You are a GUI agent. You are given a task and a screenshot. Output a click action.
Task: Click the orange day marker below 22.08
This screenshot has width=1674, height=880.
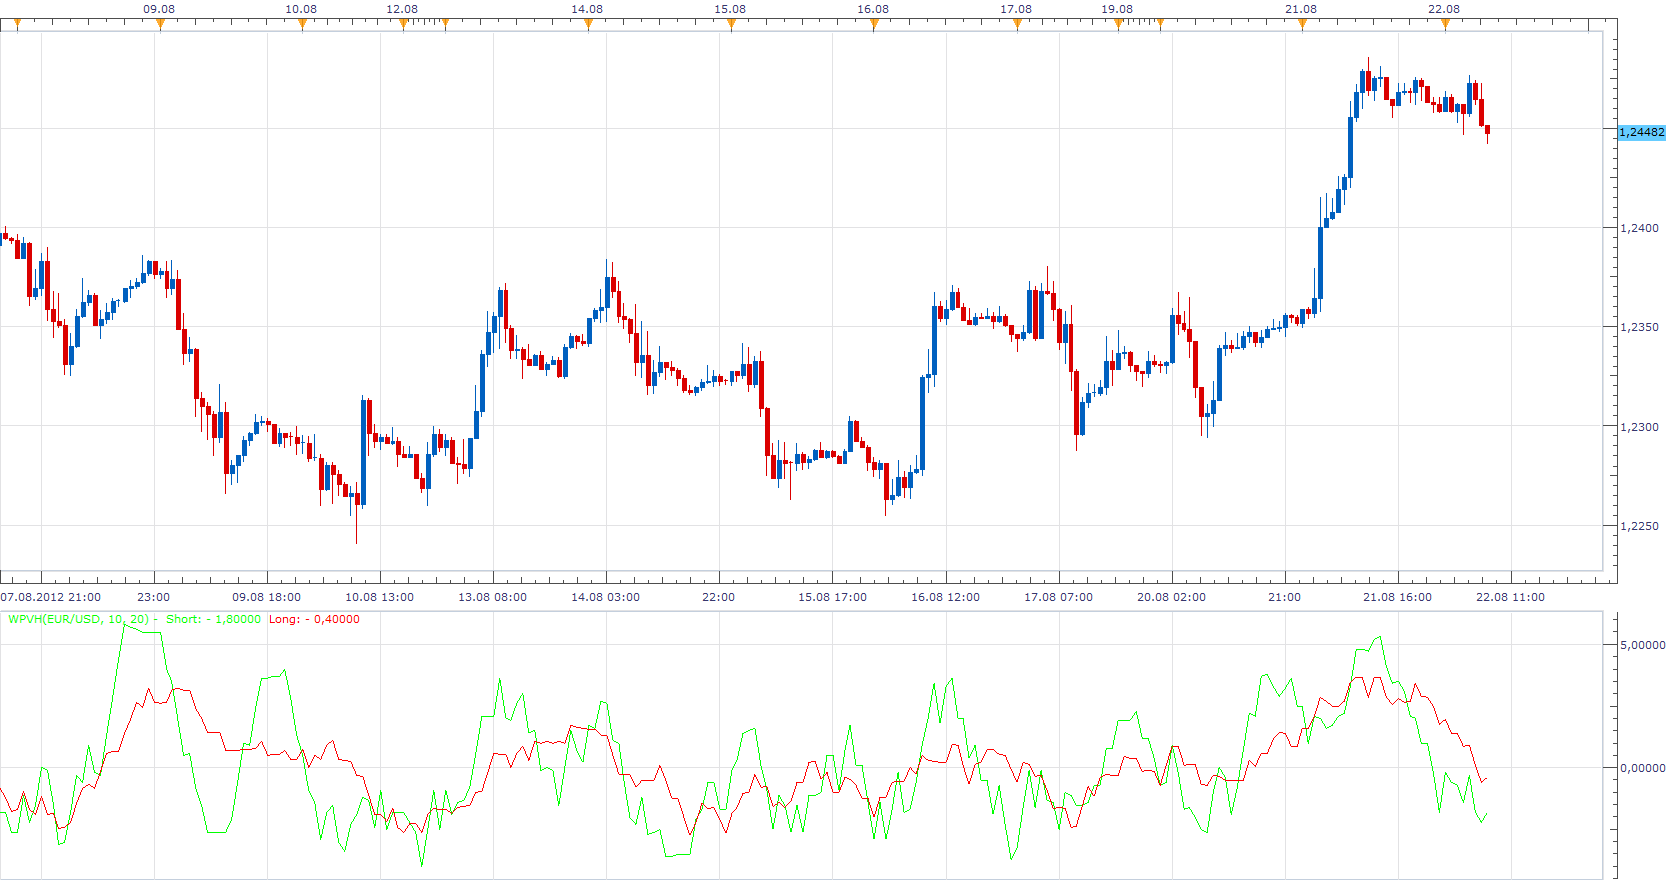point(1445,25)
